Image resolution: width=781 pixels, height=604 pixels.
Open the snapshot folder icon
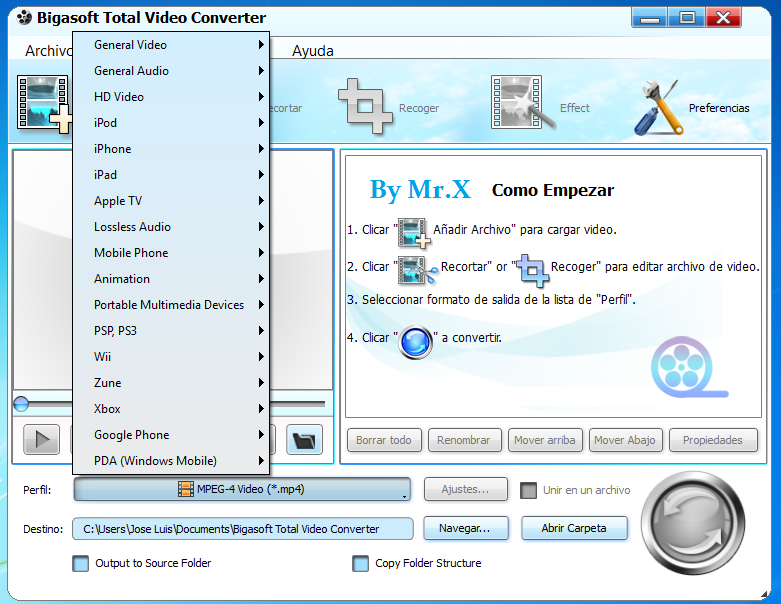pyautogui.click(x=304, y=440)
